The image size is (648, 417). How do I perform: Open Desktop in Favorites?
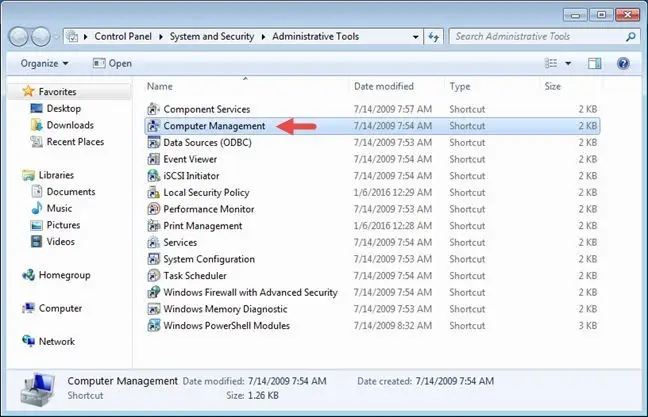coord(64,108)
